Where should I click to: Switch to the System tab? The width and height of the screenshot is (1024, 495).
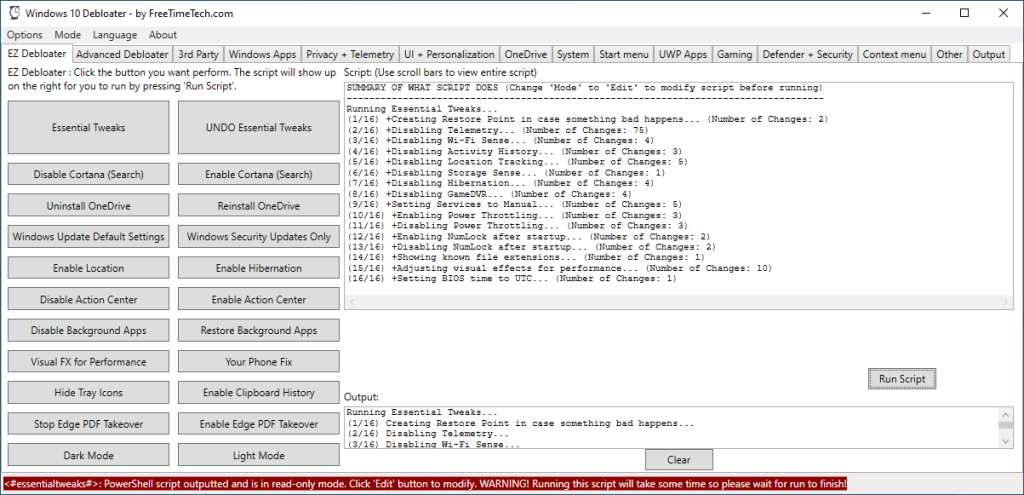573,55
